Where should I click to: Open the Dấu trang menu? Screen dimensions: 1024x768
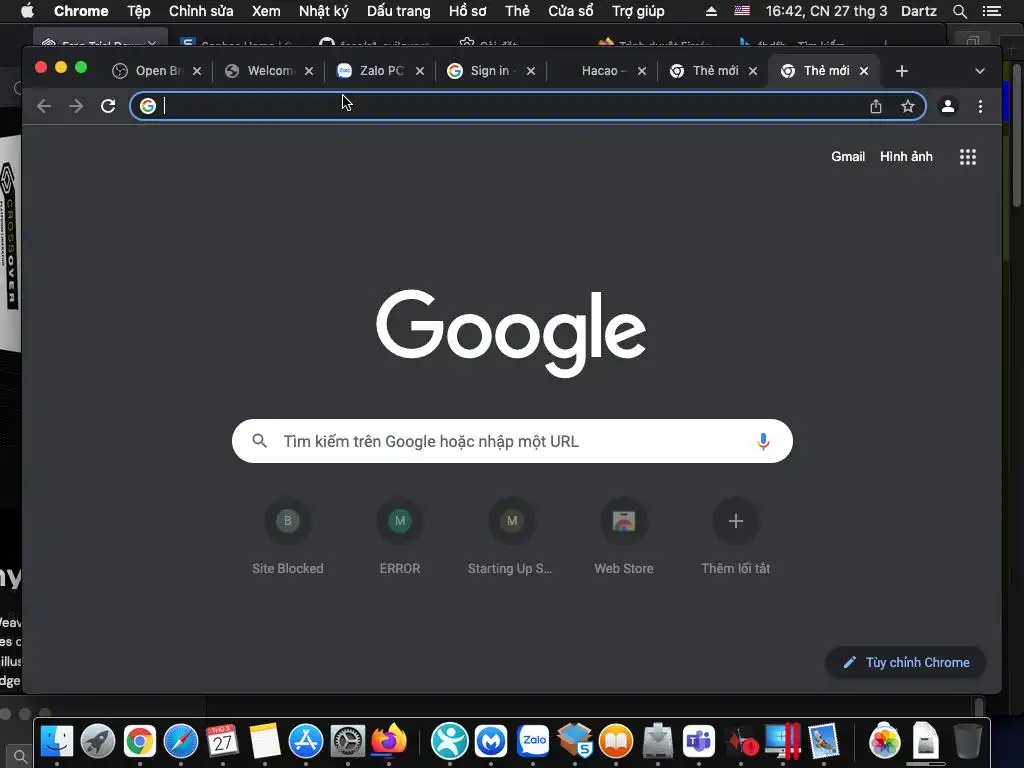click(x=398, y=11)
